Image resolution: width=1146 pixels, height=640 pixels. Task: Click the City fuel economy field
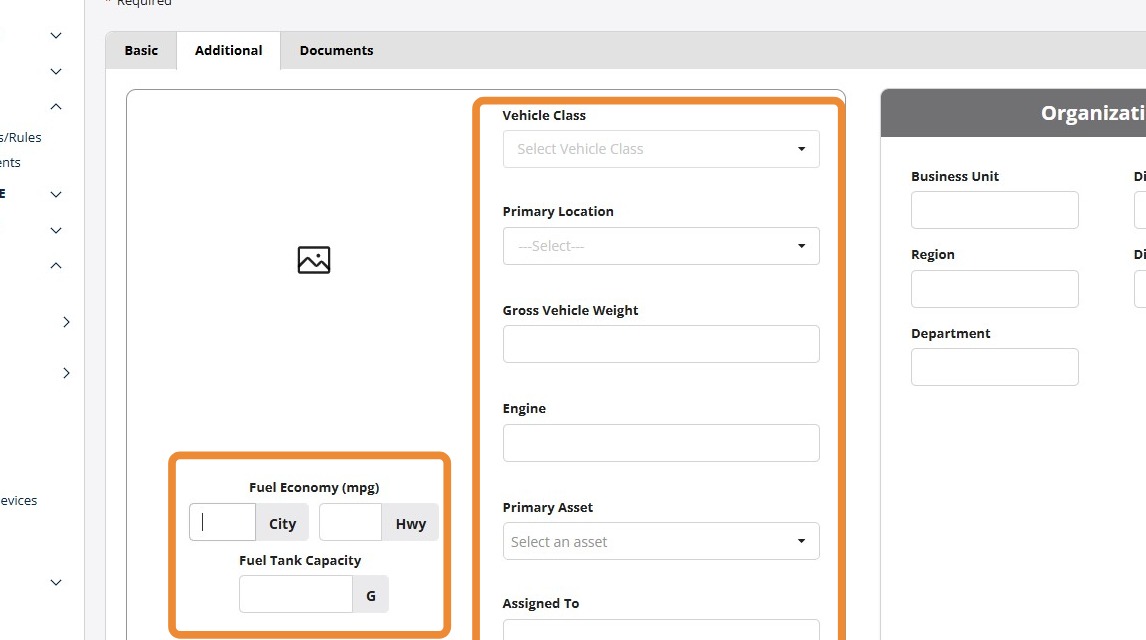(x=222, y=522)
